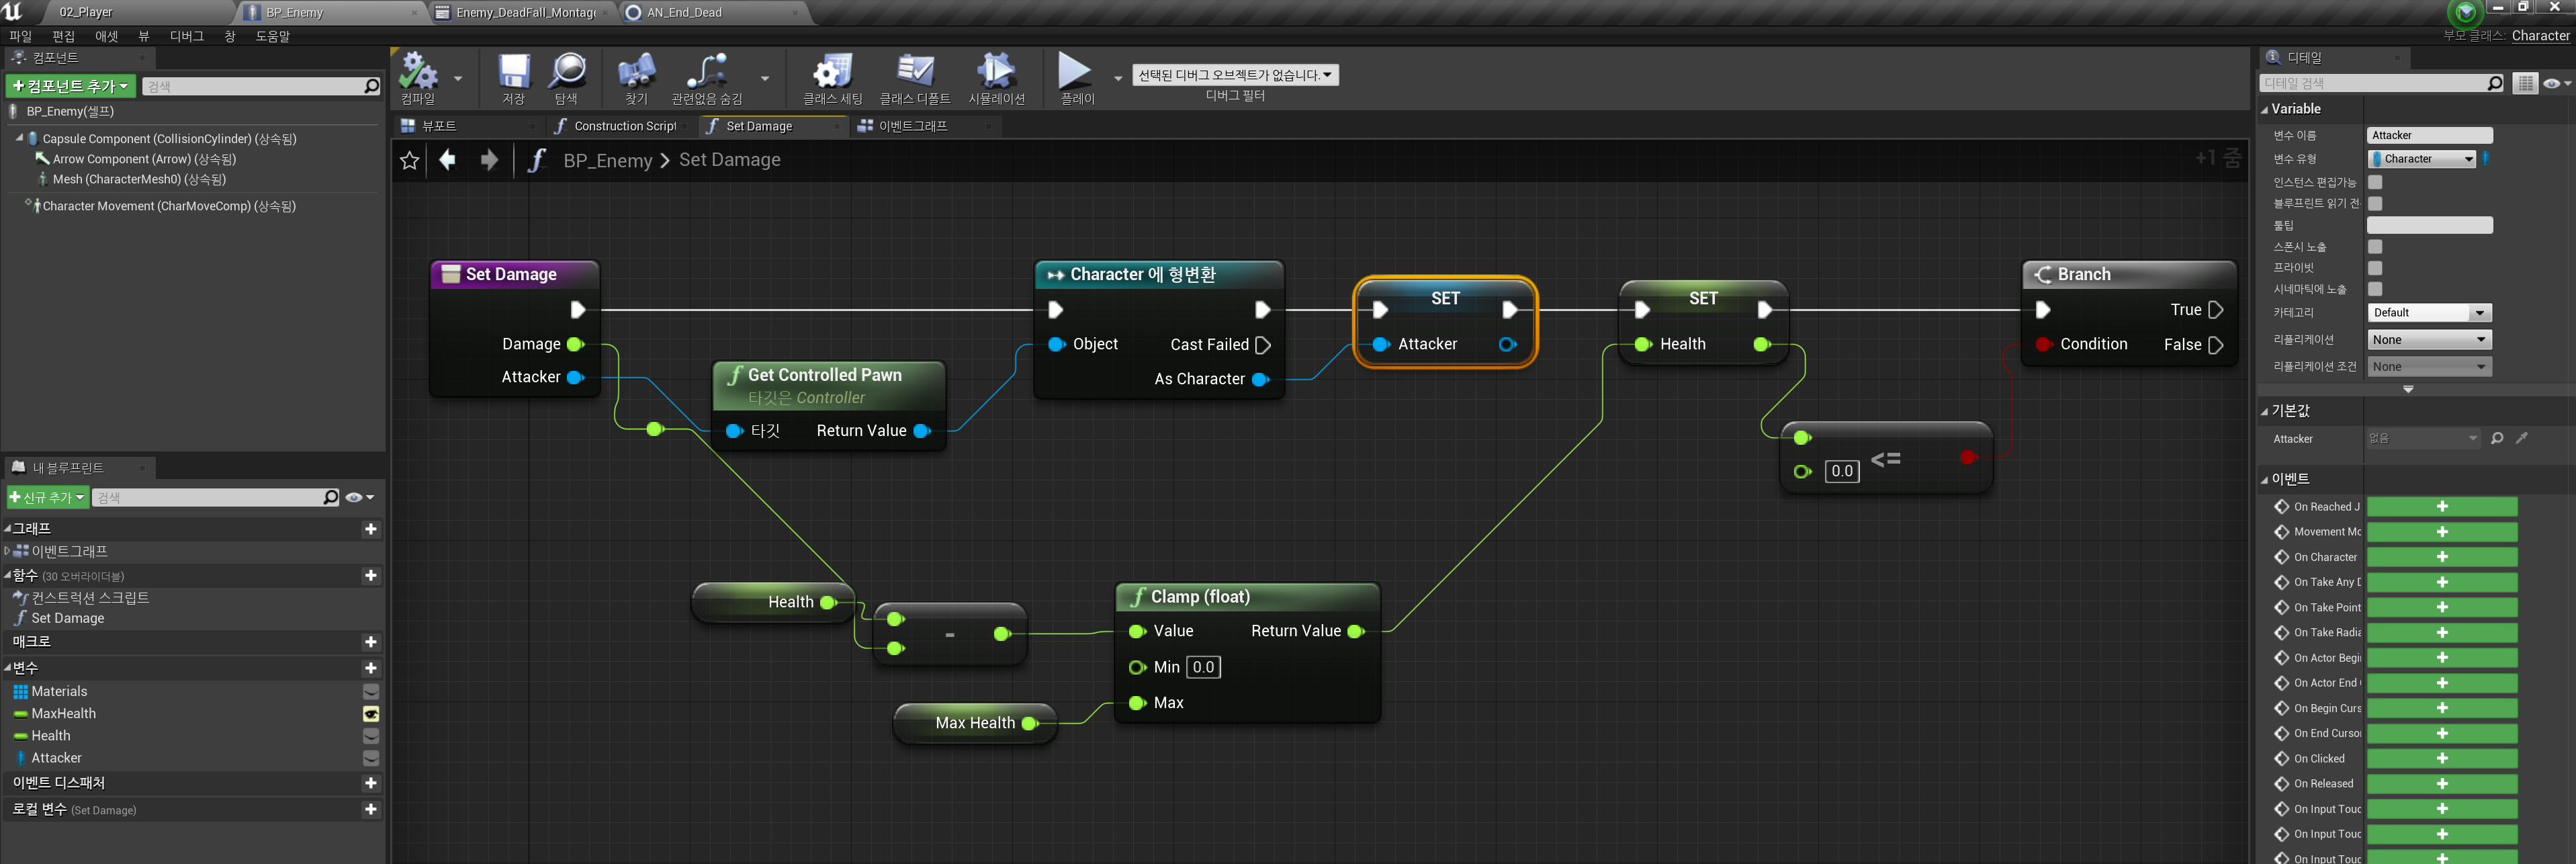Add On Take Point event with green plus
Viewport: 2576px width, 864px height.
pos(2441,607)
